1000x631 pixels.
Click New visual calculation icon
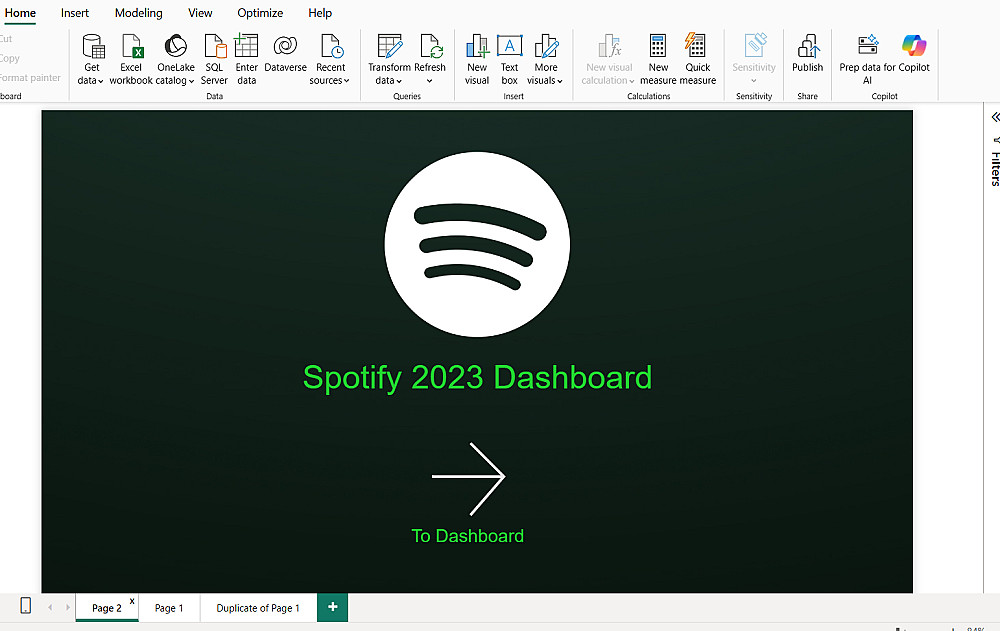click(x=609, y=46)
